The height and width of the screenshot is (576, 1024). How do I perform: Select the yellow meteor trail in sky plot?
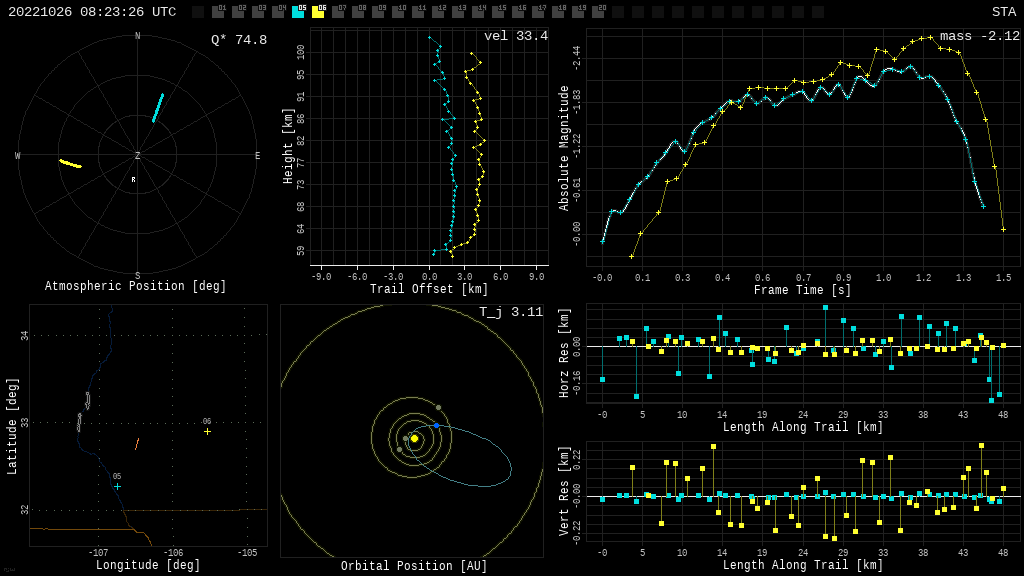[70, 163]
